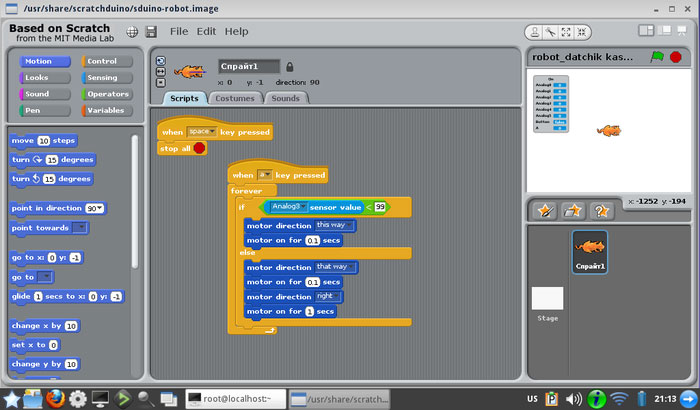
Task: Select the Motion block category
Action: tap(45, 61)
